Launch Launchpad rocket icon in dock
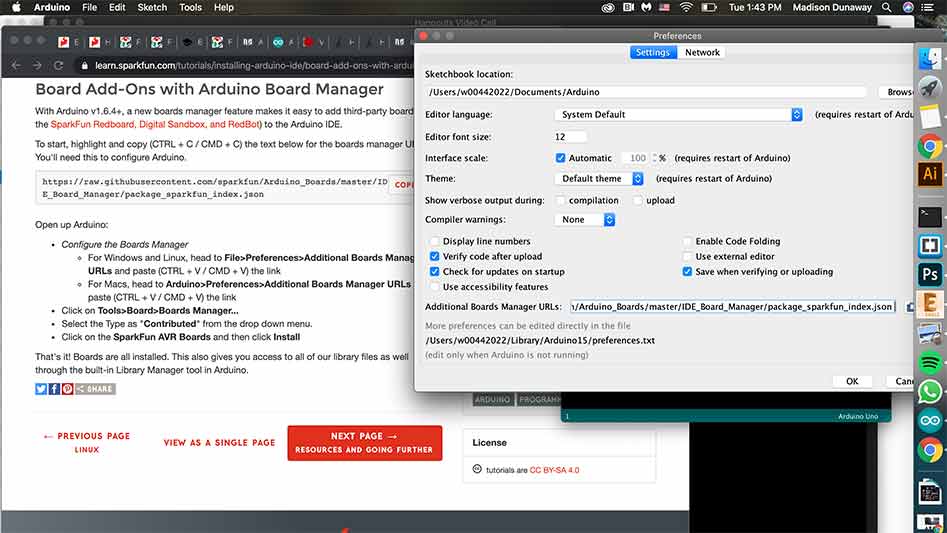This screenshot has width=947, height=533. 929,87
